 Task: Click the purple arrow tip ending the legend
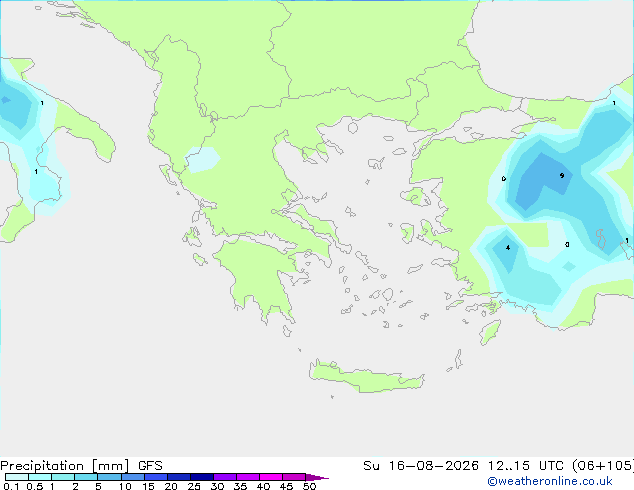click(x=317, y=477)
